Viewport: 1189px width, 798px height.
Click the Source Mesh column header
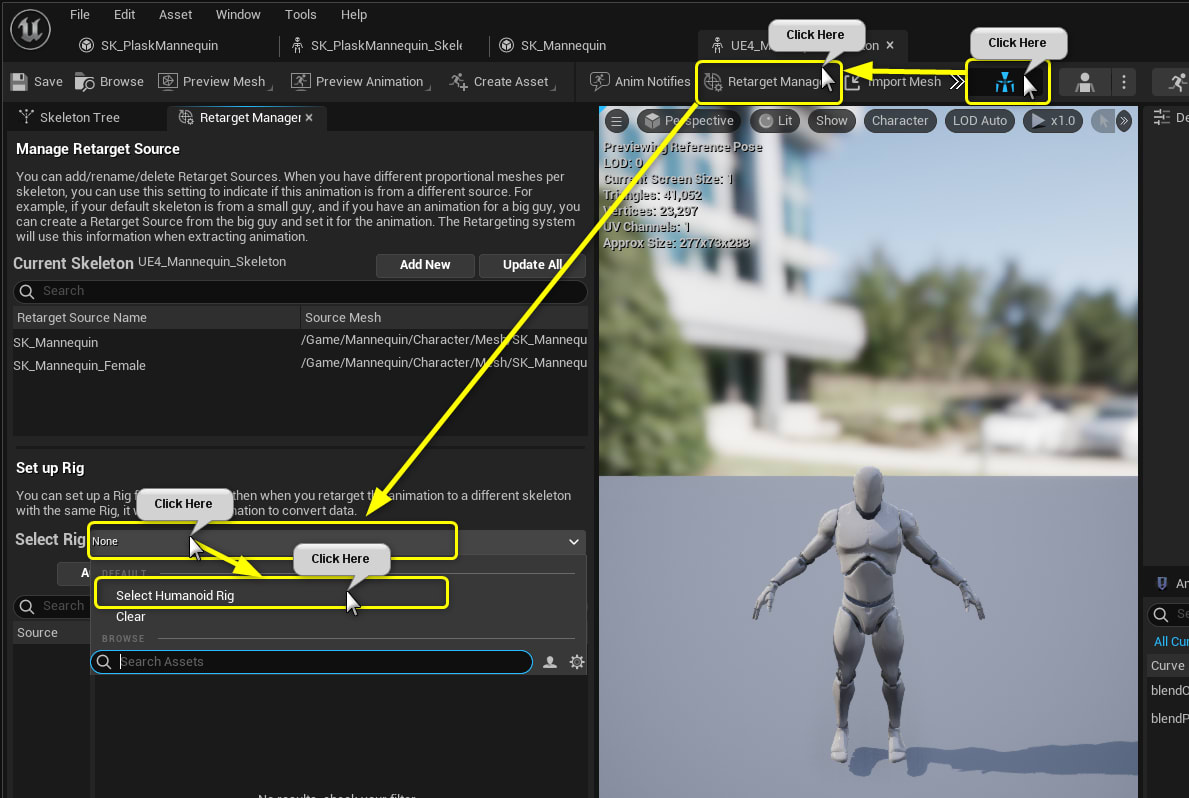point(444,318)
